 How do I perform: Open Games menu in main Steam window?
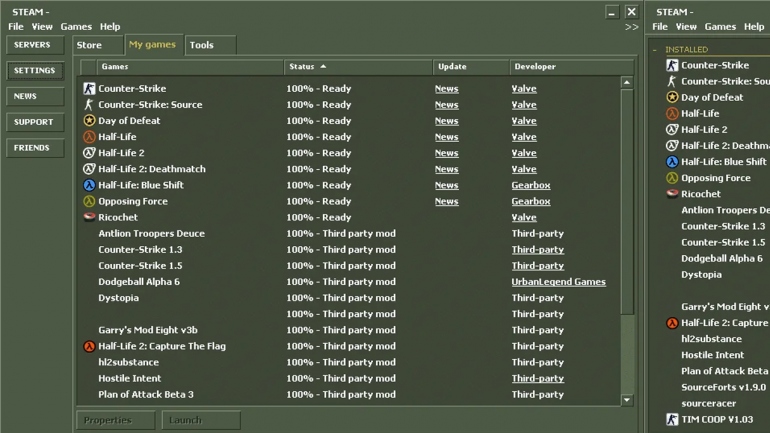[76, 27]
